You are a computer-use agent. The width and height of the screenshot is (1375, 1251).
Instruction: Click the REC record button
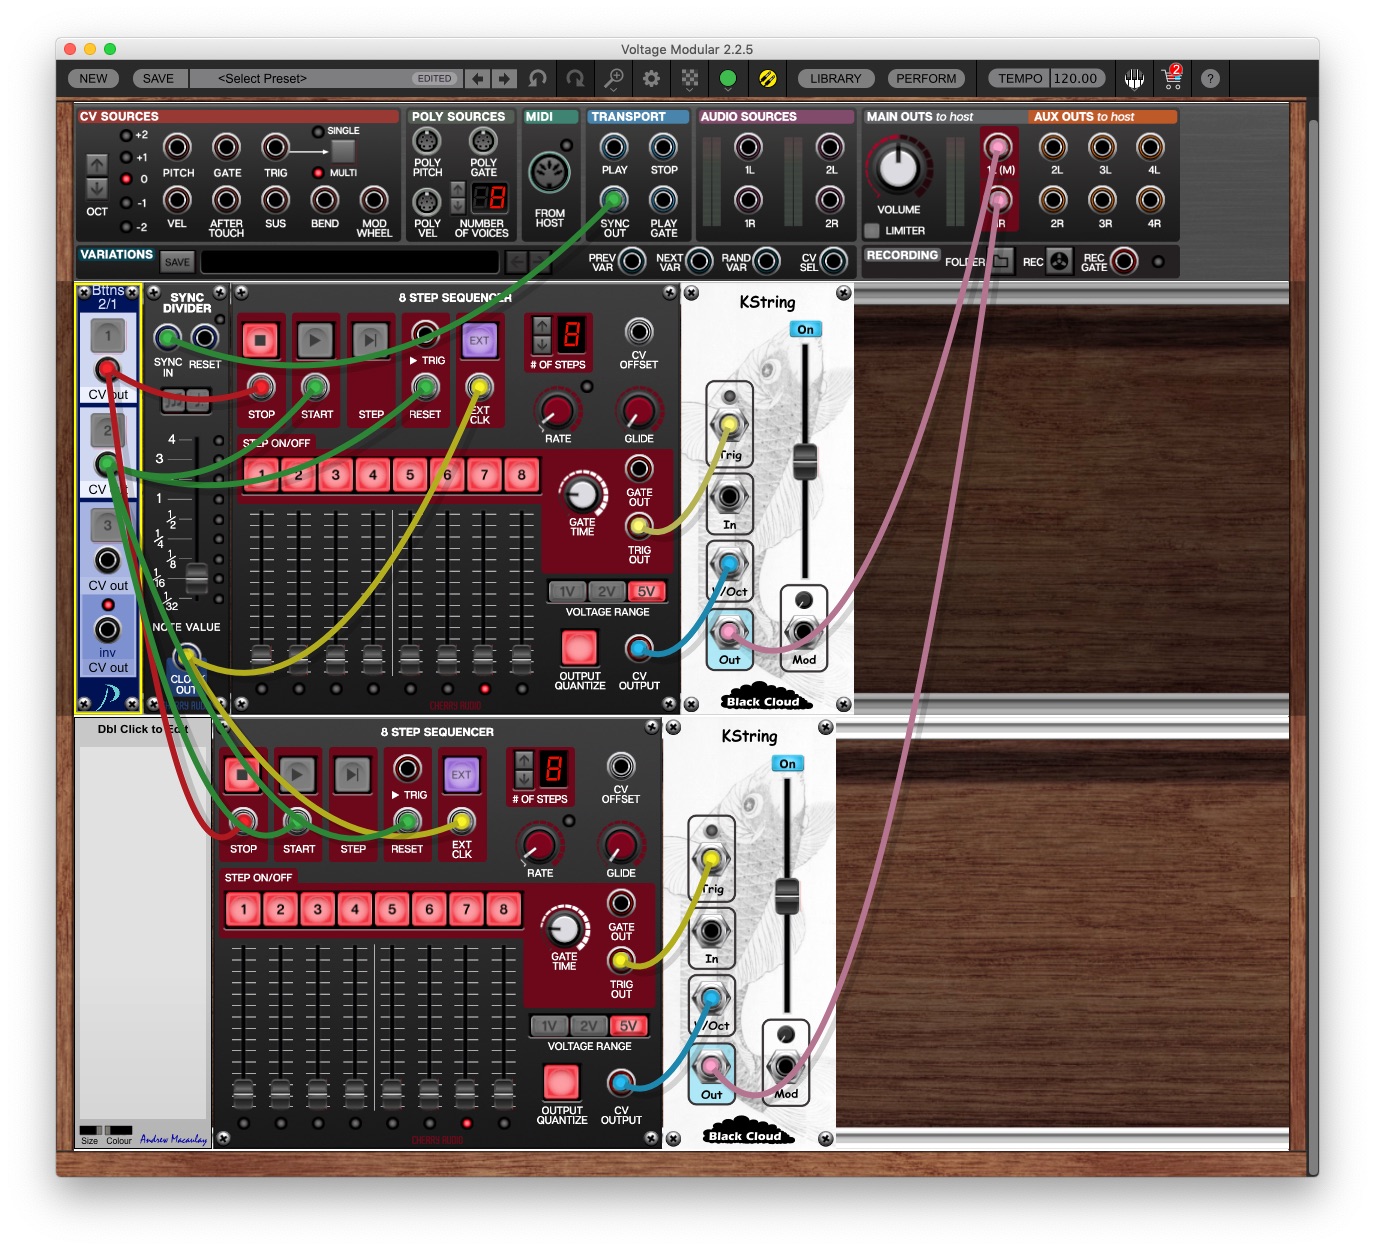1059,261
